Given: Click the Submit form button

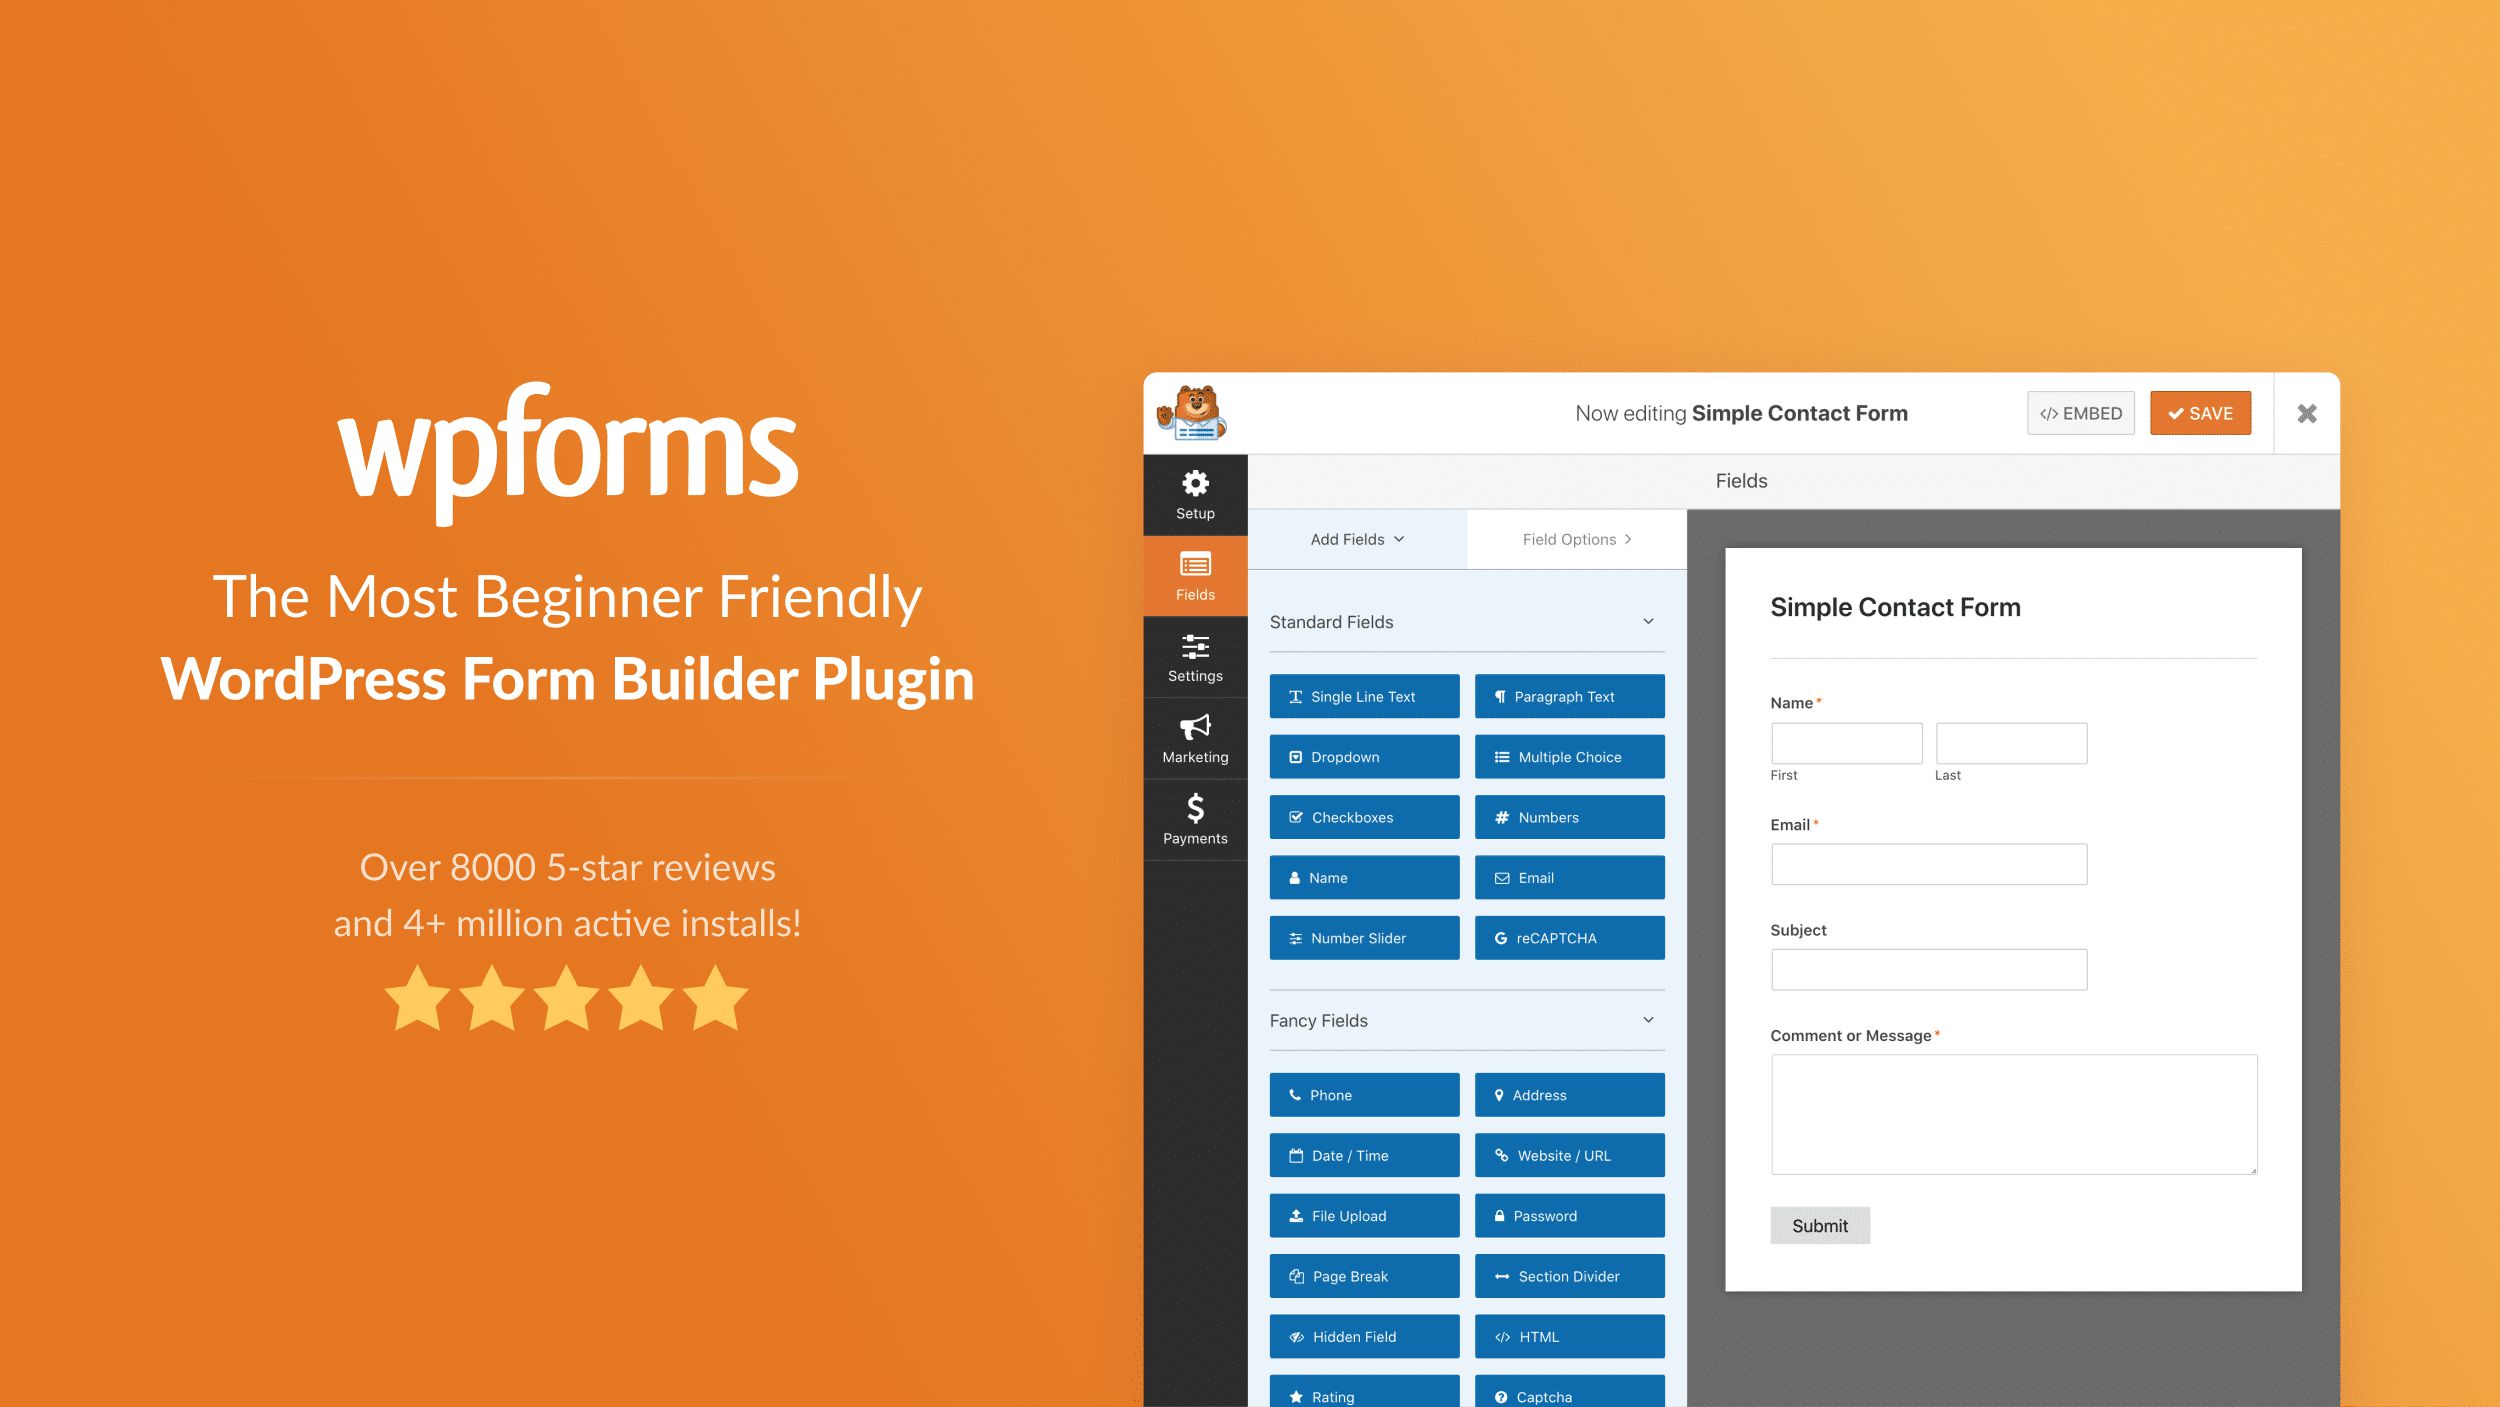Looking at the screenshot, I should pyautogui.click(x=1820, y=1225).
